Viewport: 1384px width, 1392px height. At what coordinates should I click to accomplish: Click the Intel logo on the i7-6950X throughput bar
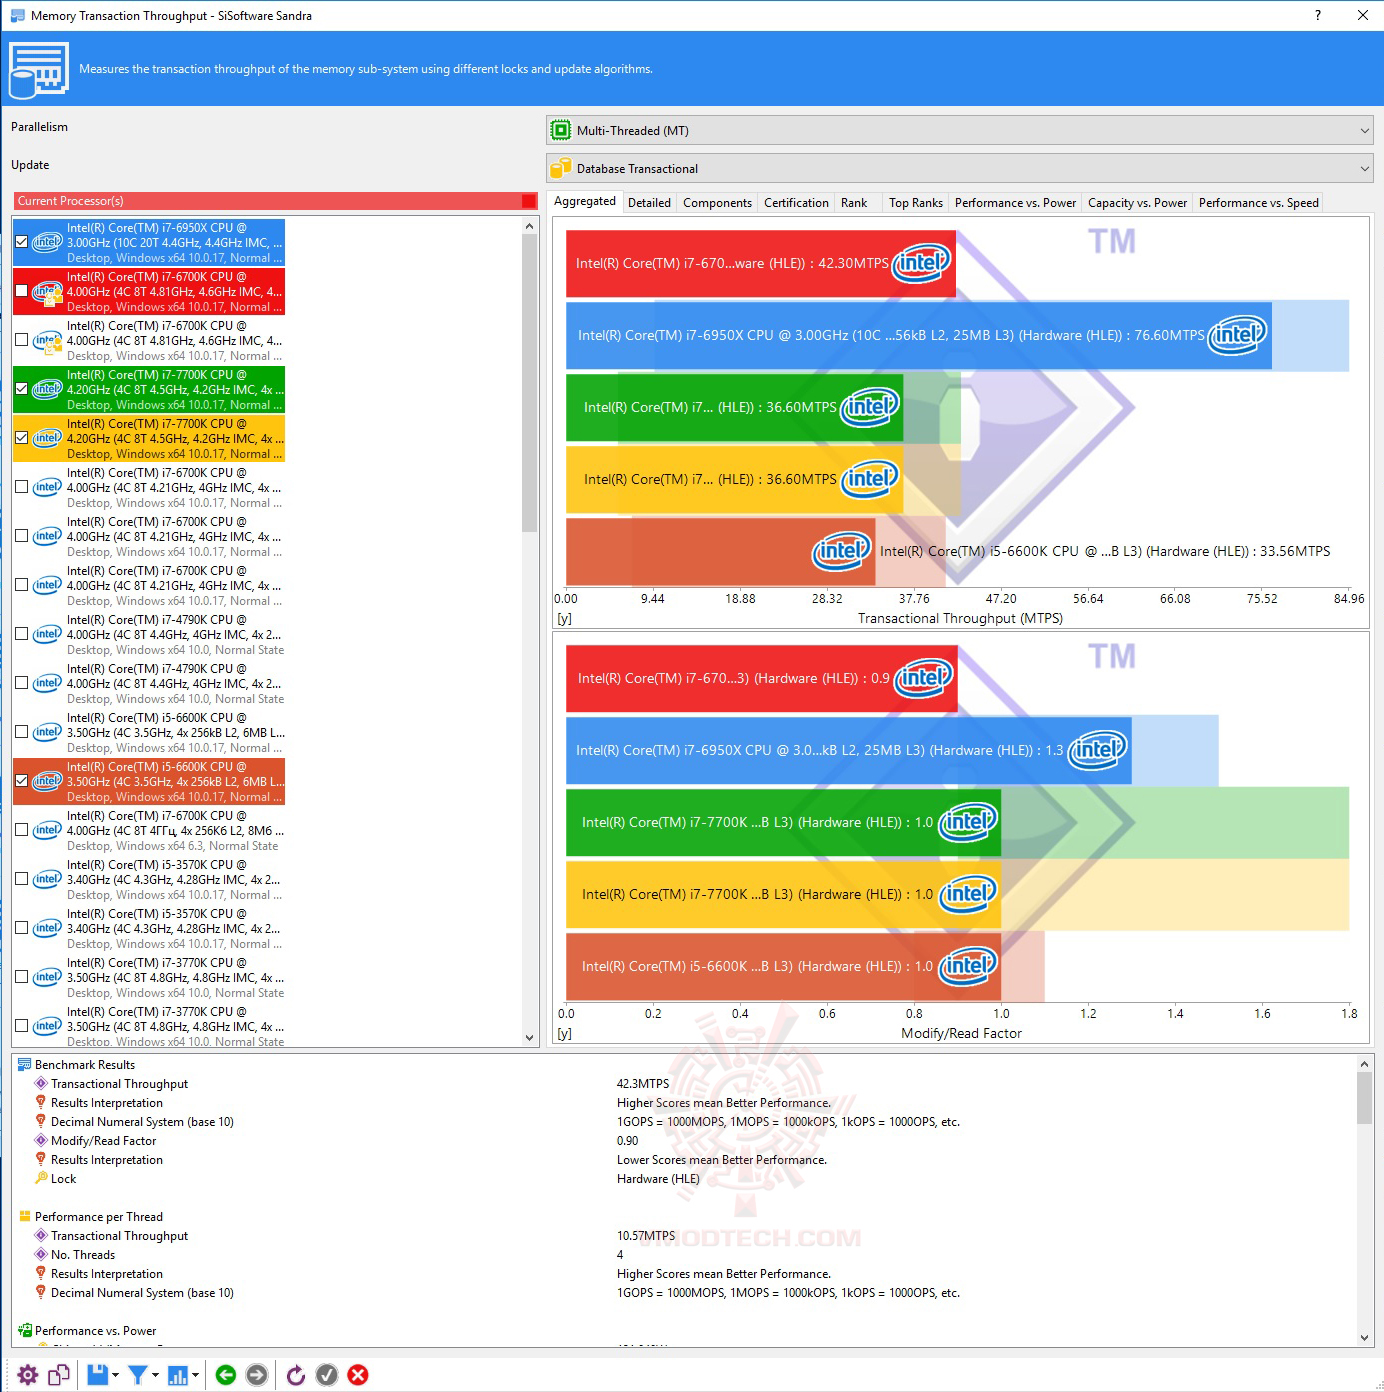1238,334
